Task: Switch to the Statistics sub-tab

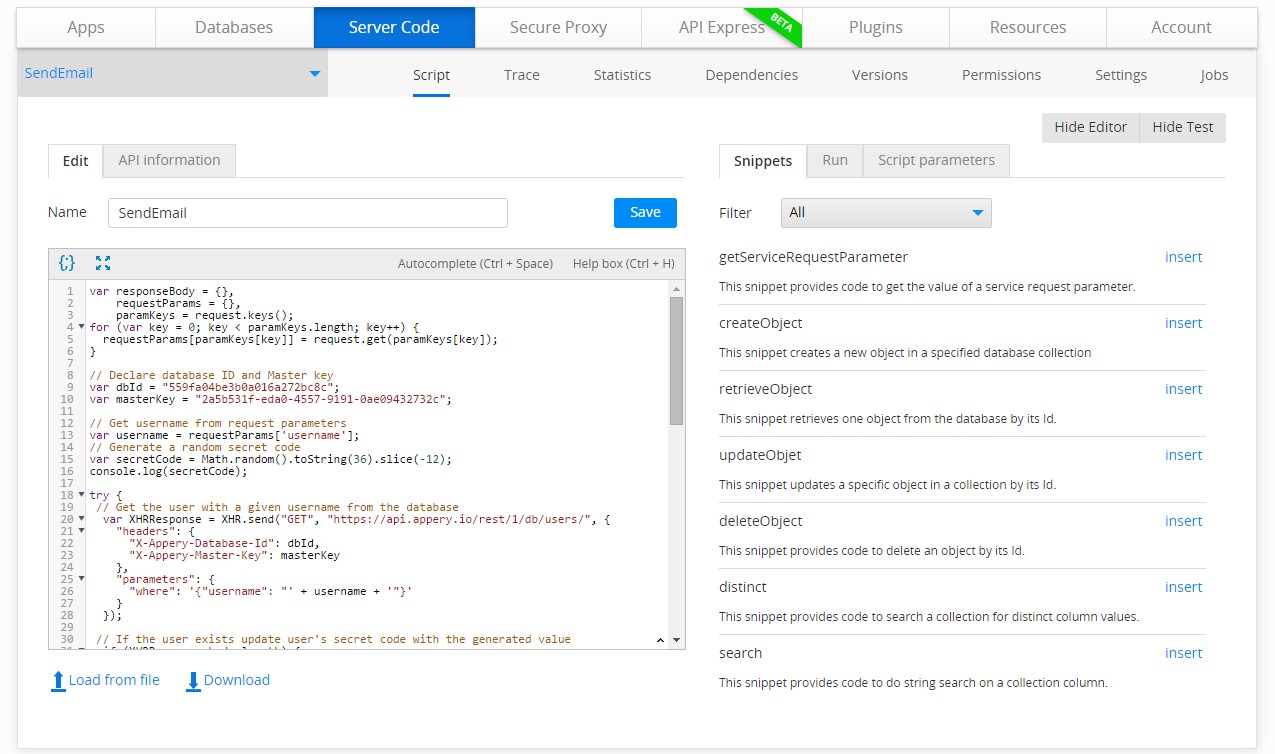Action: 622,75
